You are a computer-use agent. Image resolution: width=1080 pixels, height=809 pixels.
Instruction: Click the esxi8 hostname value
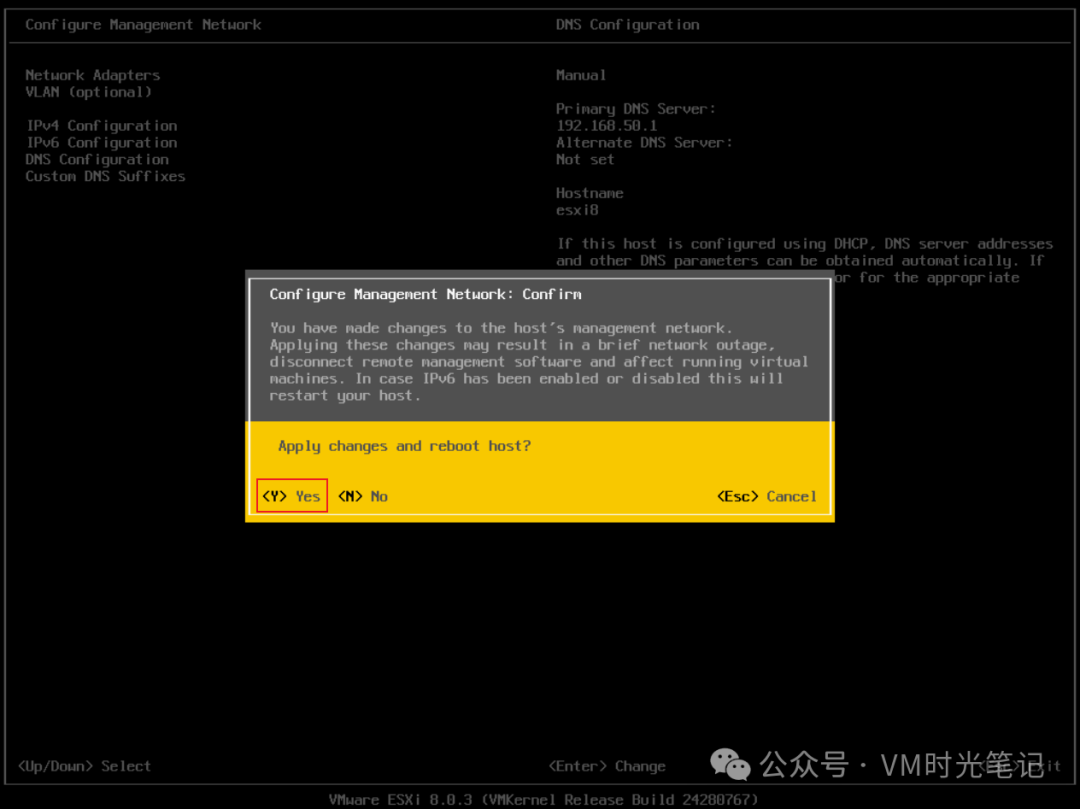pyautogui.click(x=577, y=210)
